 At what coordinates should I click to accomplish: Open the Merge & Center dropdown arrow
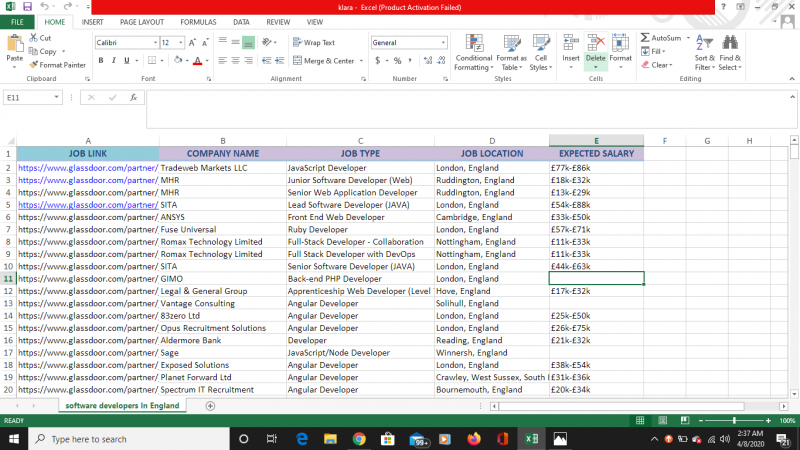coord(361,61)
